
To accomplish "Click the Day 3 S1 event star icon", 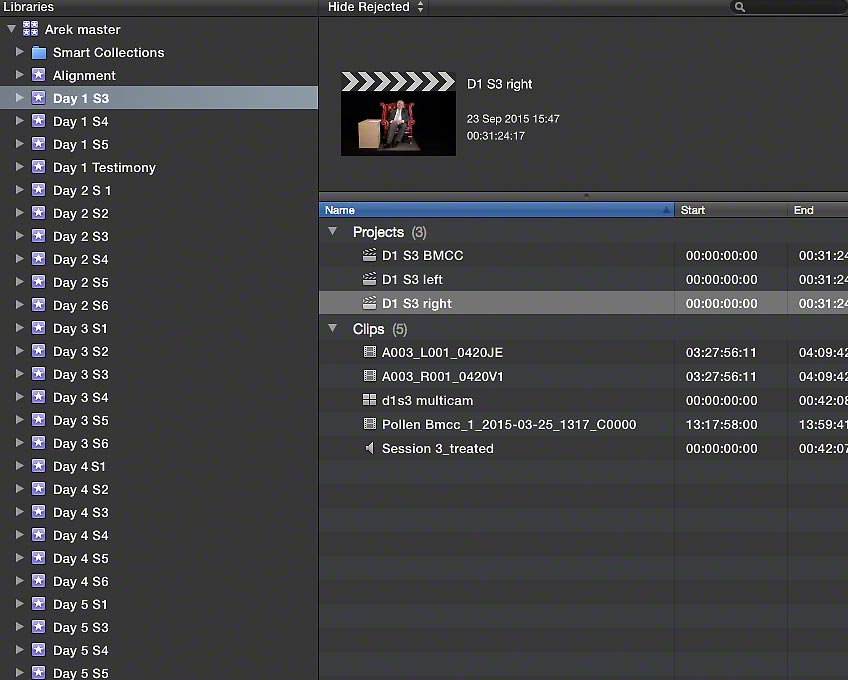I will point(38,328).
